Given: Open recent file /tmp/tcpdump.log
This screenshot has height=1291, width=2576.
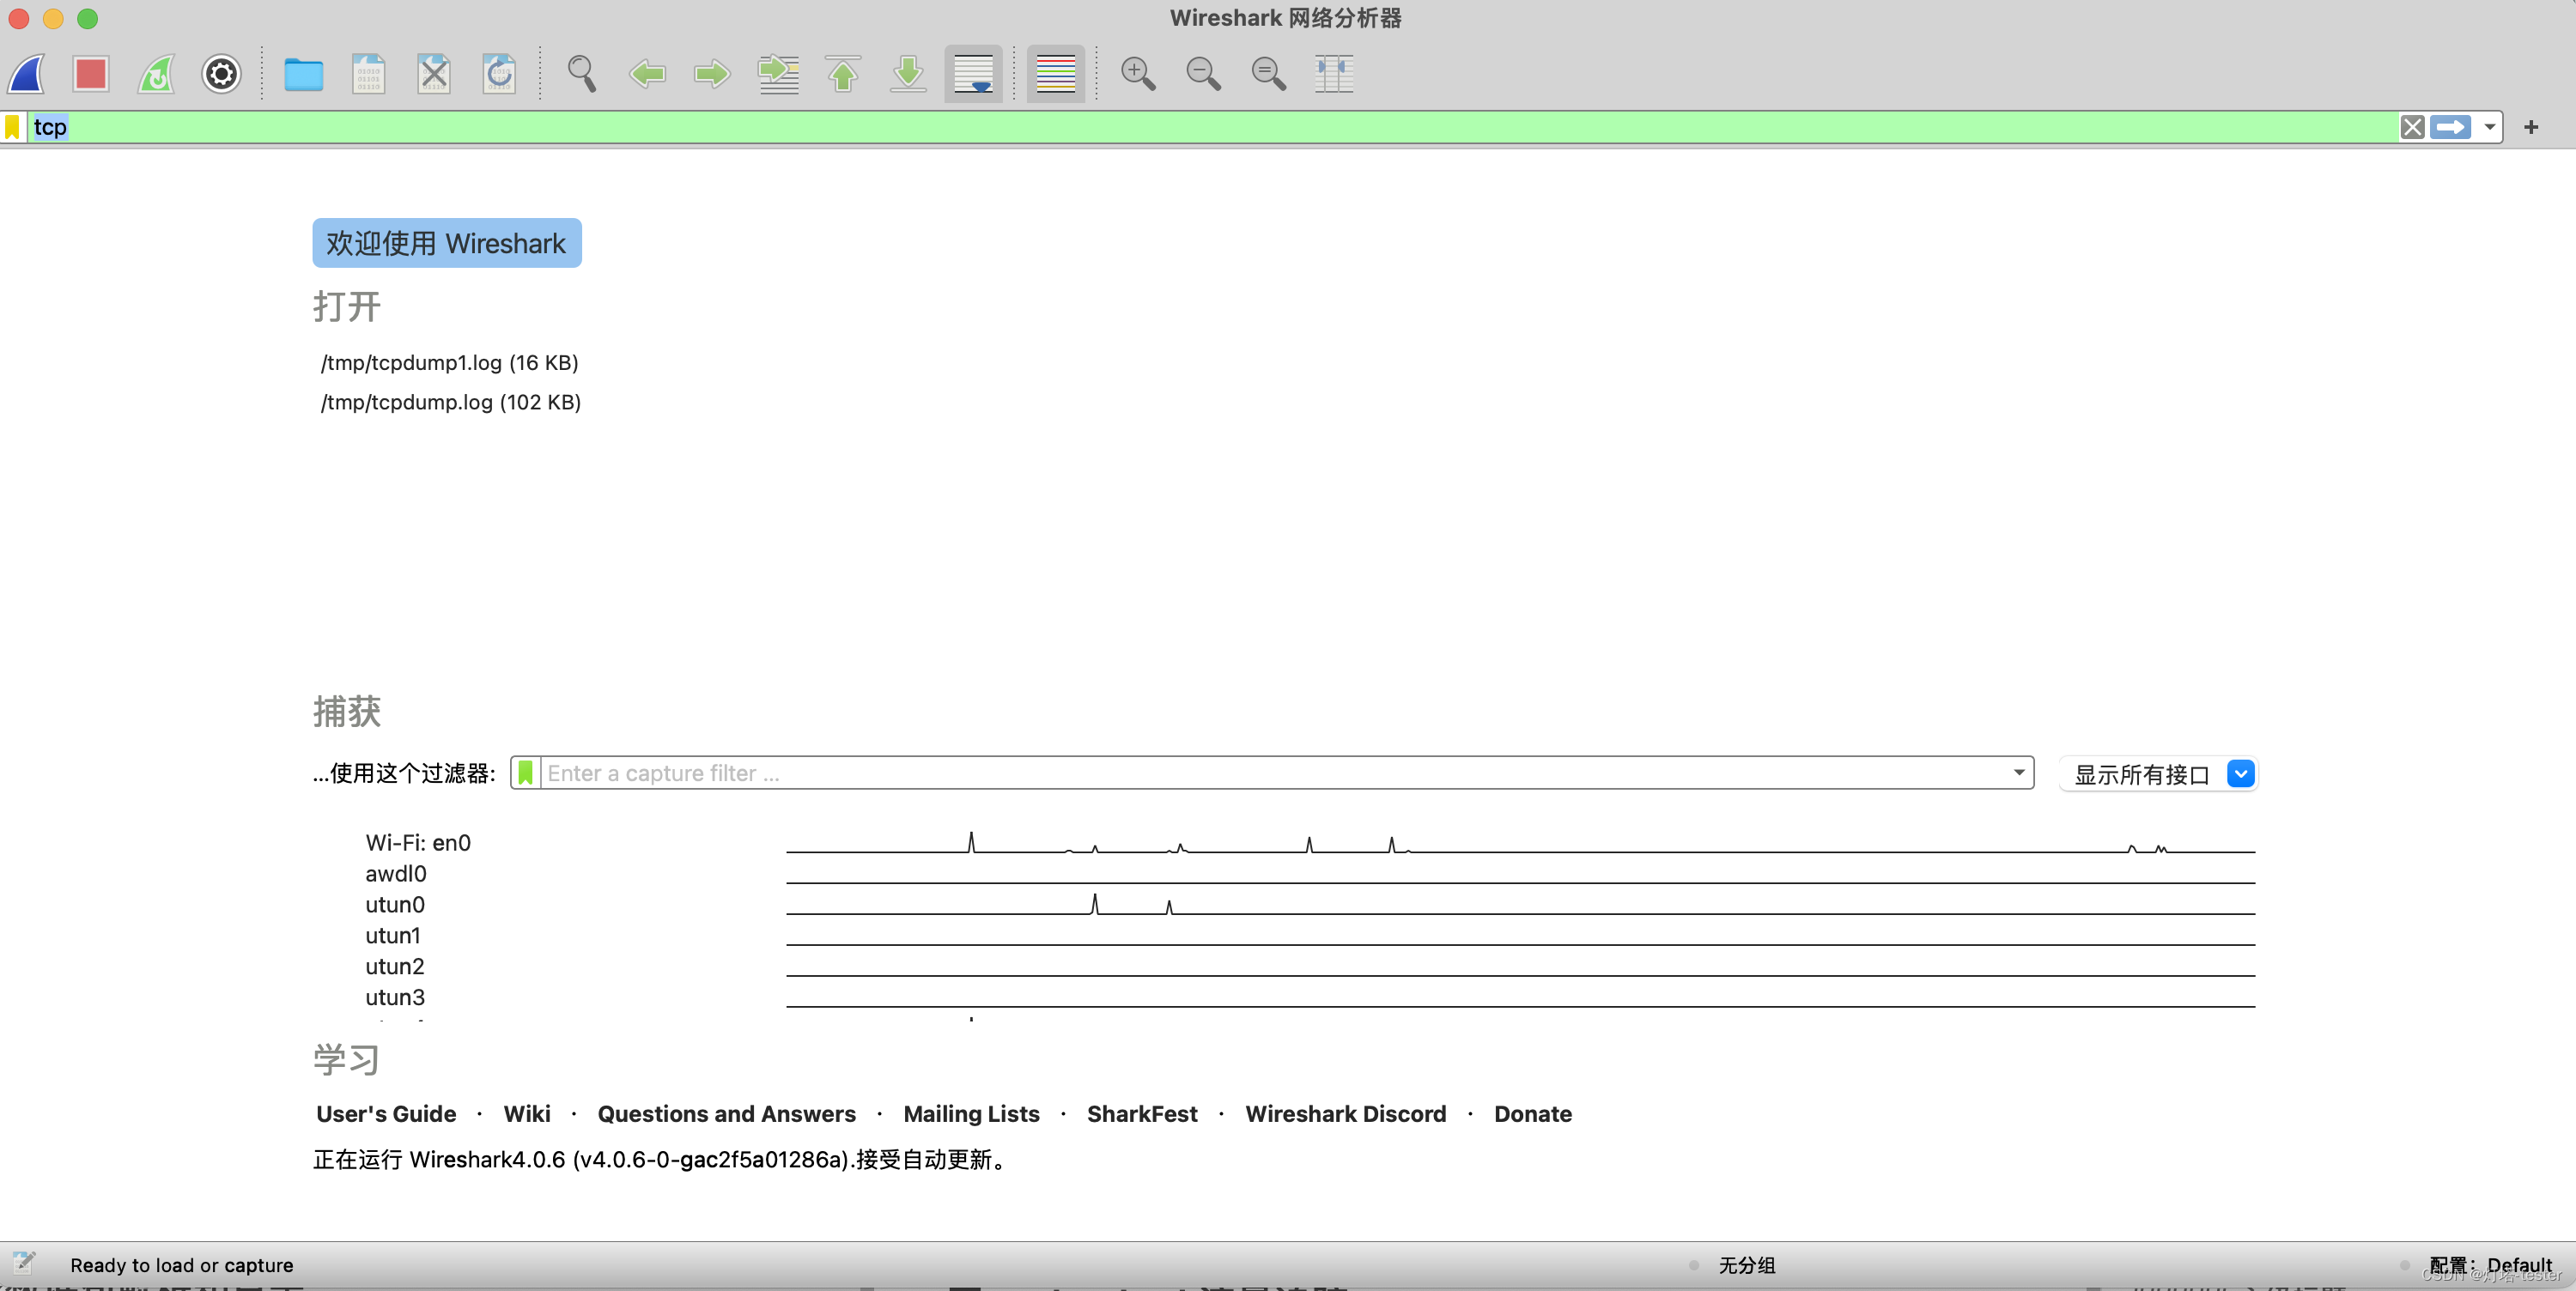Looking at the screenshot, I should click(450, 402).
